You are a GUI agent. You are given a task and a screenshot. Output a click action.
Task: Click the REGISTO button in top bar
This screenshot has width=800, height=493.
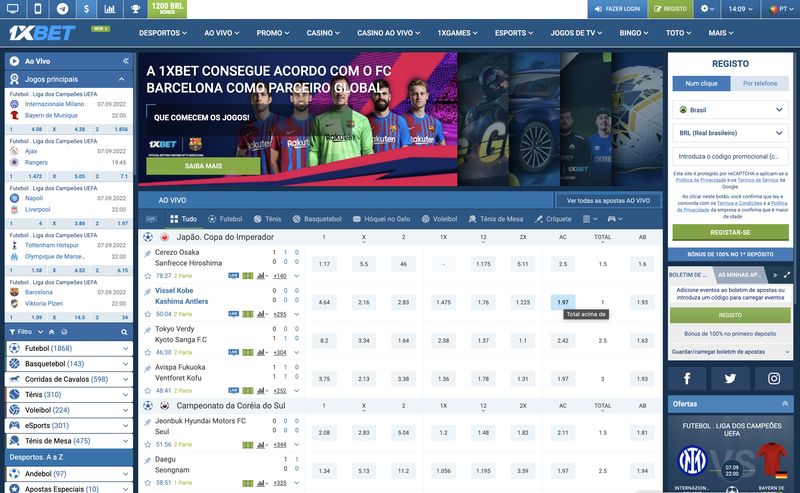(x=670, y=9)
